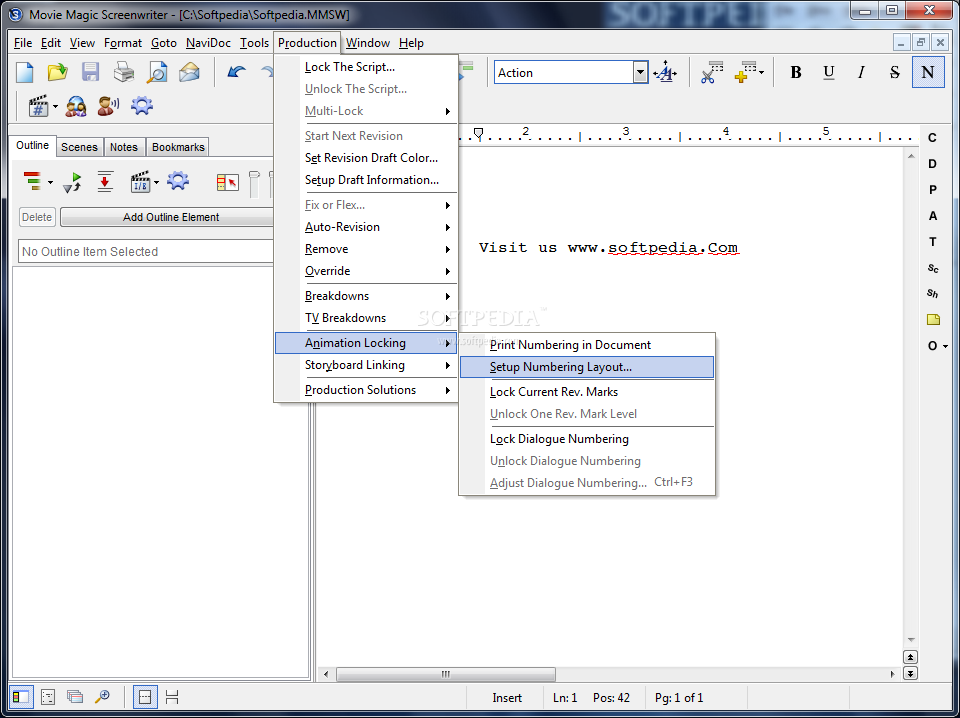This screenshot has height=718, width=960.
Task: Click the I/E clapperboard icon in Outline panel
Action: point(141,182)
